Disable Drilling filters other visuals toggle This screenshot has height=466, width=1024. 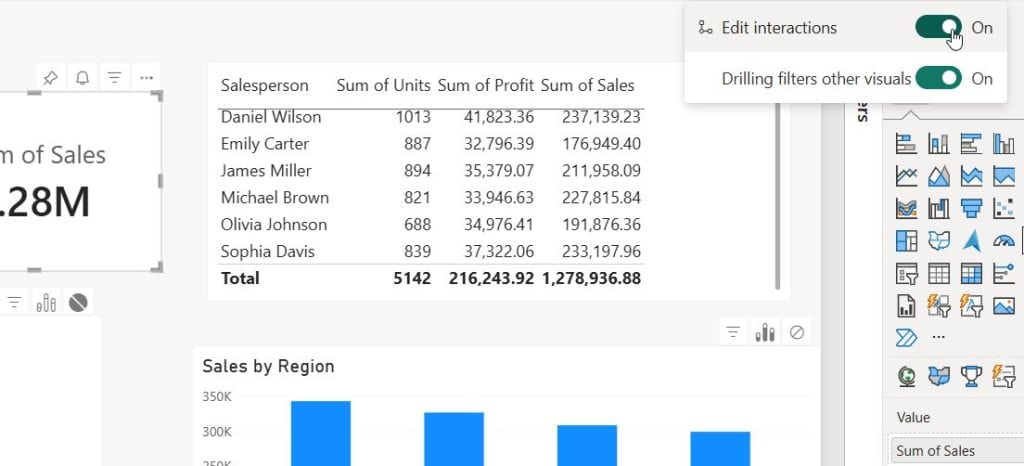point(938,78)
